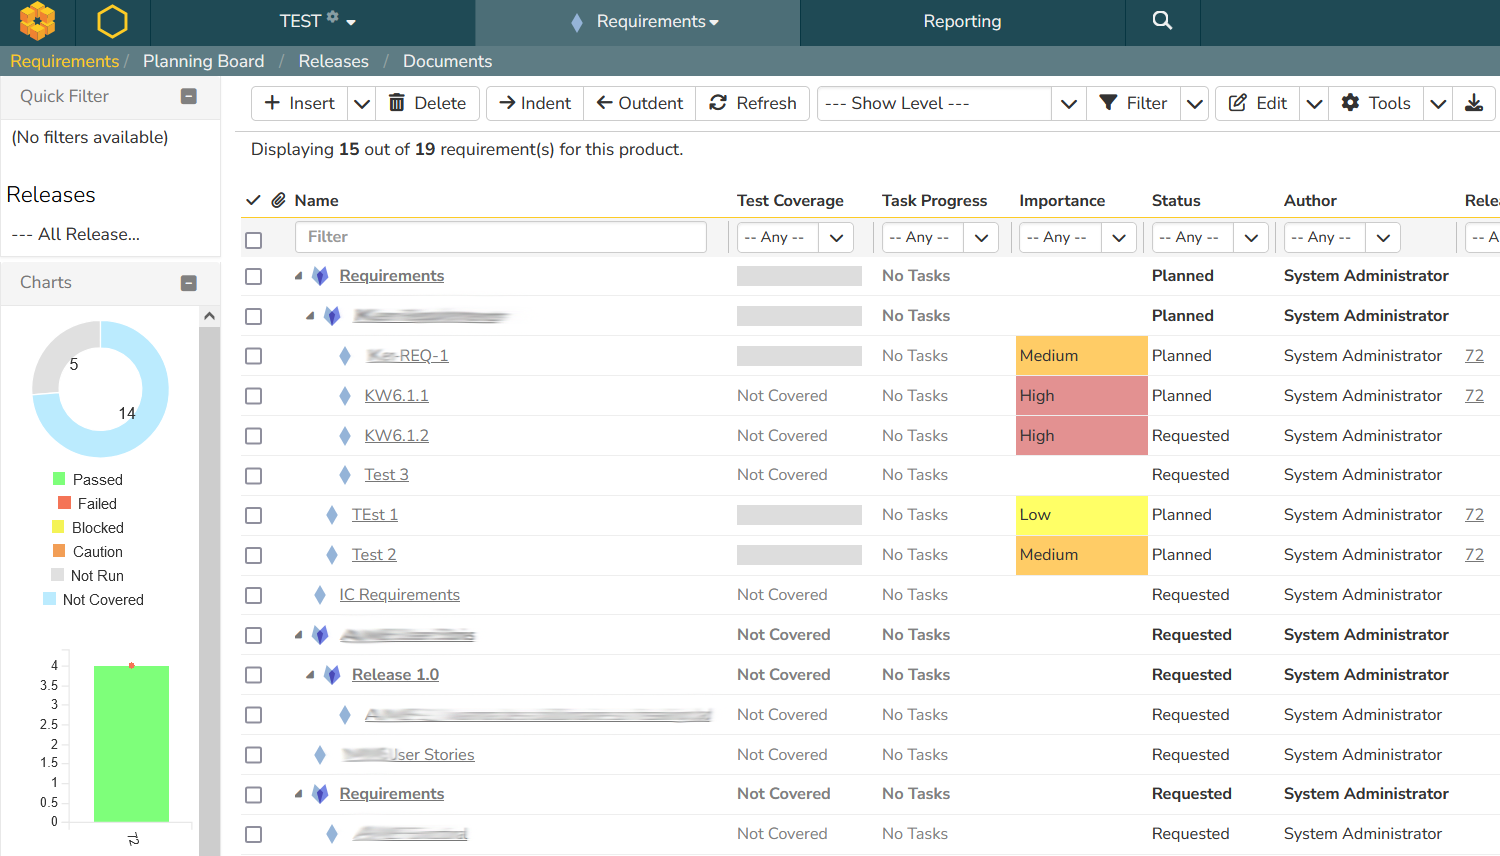Screen dimensions: 1500x856
Task: Click the Name filter text field
Action: [x=500, y=237]
